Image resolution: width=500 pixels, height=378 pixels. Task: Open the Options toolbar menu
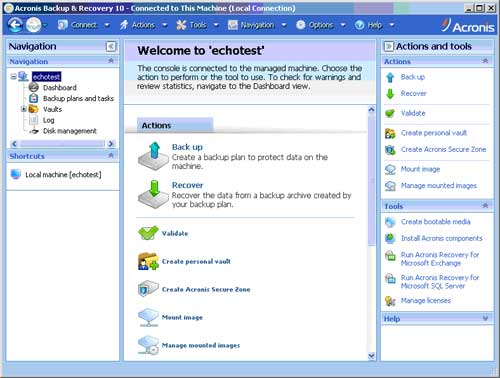[x=315, y=25]
